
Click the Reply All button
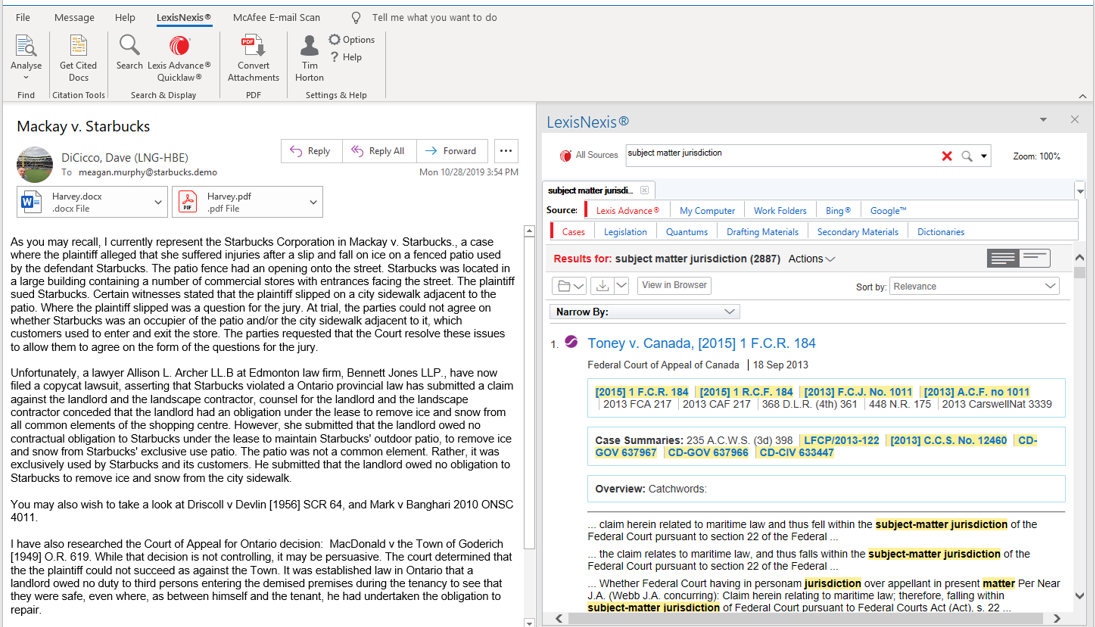click(x=379, y=151)
